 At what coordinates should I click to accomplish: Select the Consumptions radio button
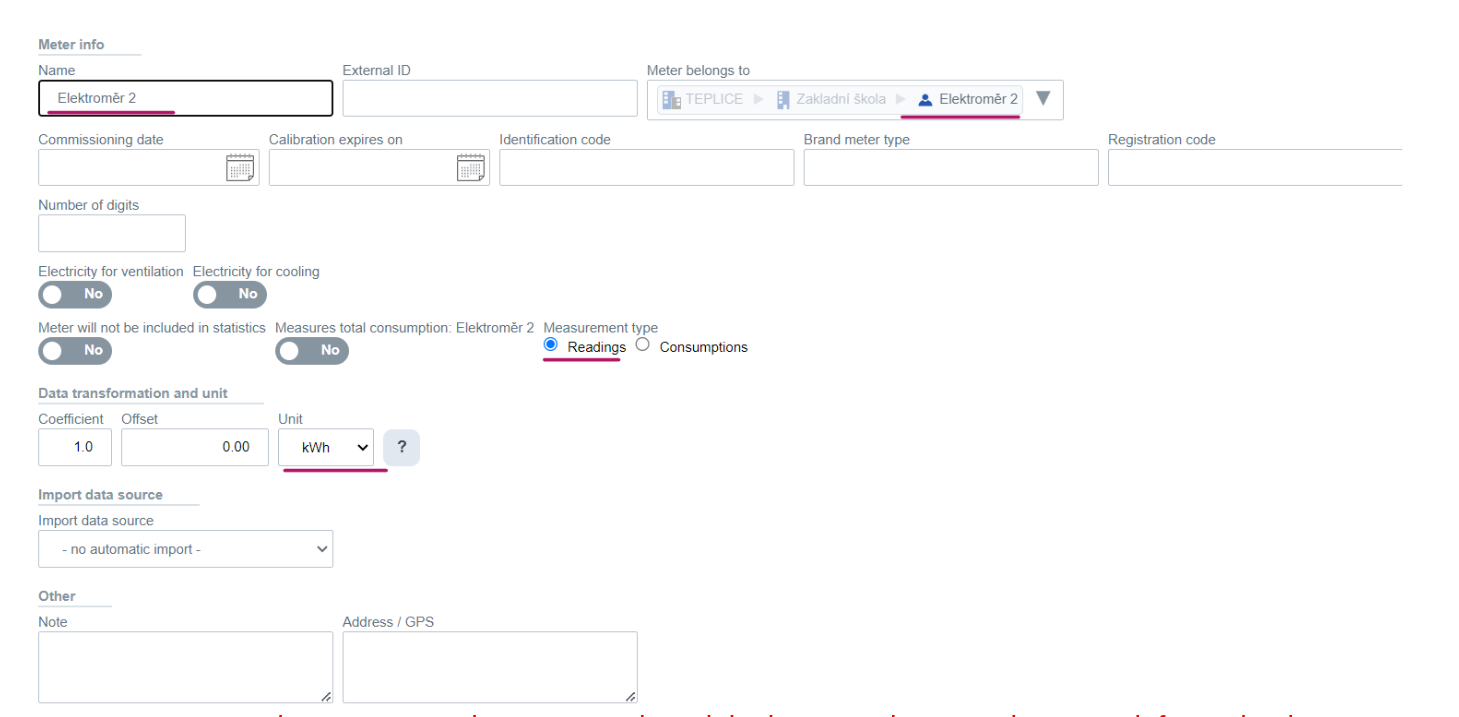pyautogui.click(x=642, y=345)
